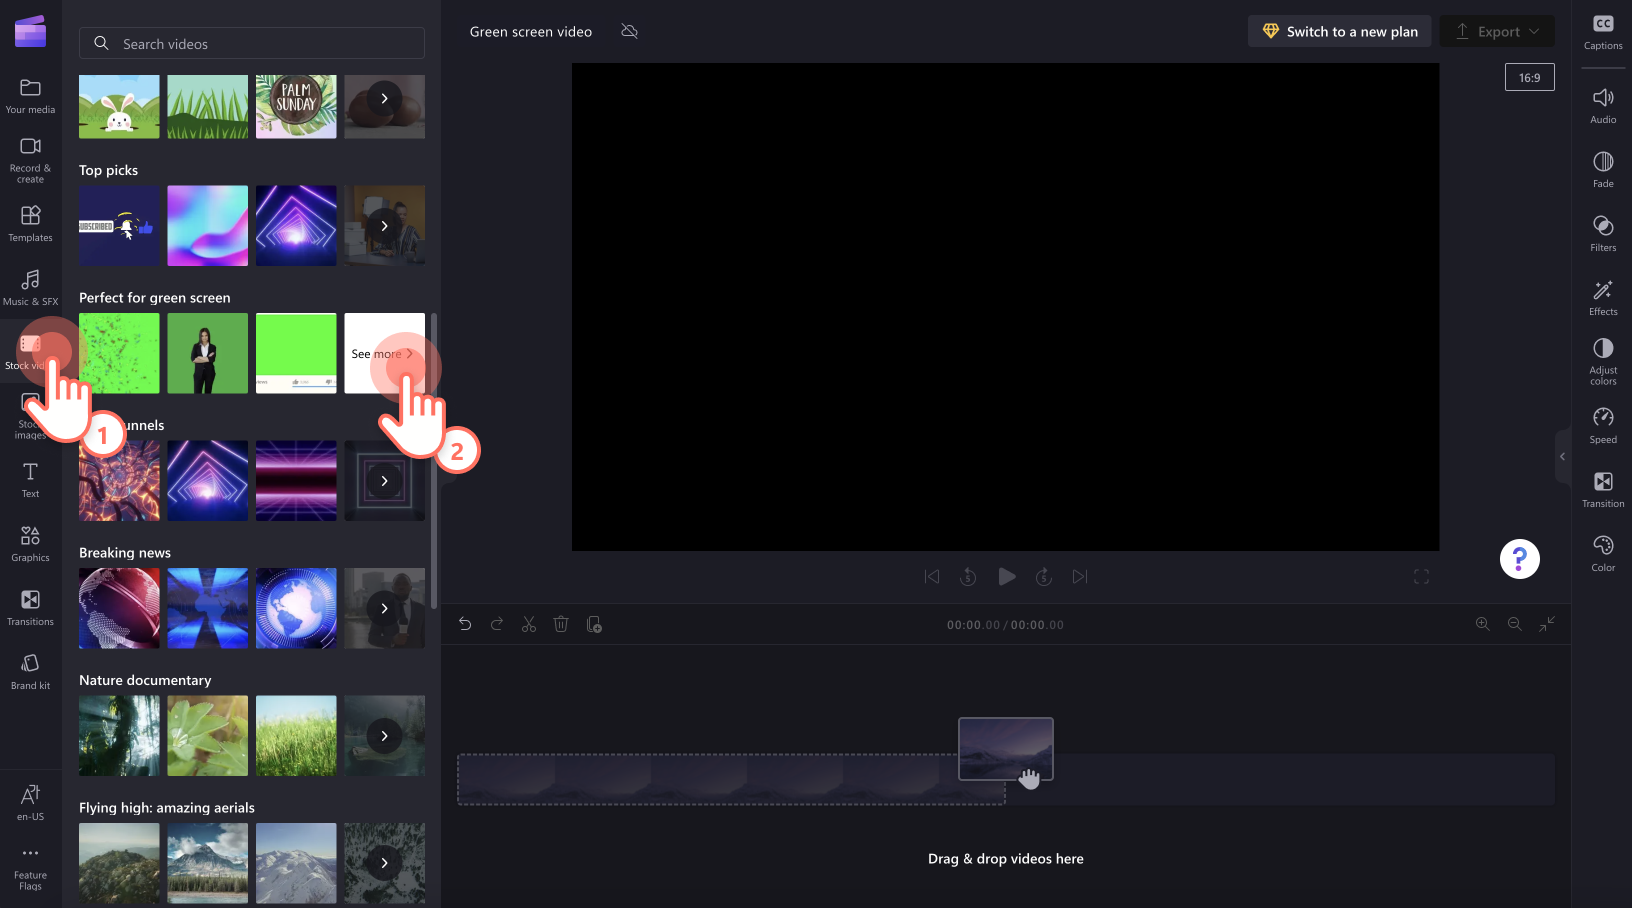See more Perfect for green screen videos
Screen dimensions: 1632x908
click(x=384, y=353)
